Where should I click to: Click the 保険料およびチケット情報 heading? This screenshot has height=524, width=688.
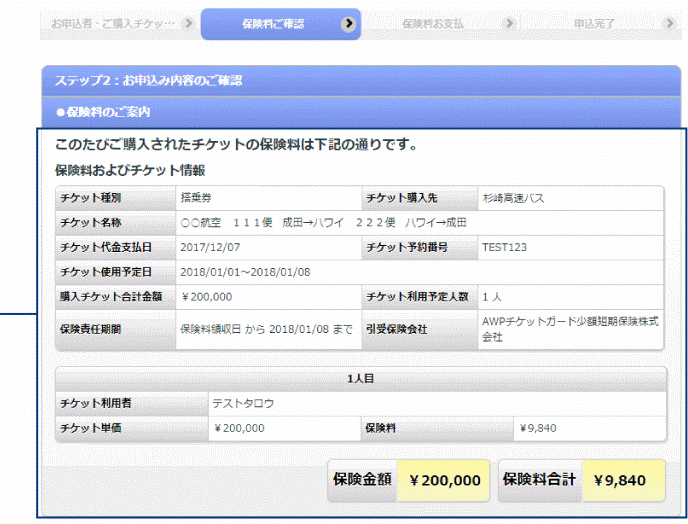(130, 170)
